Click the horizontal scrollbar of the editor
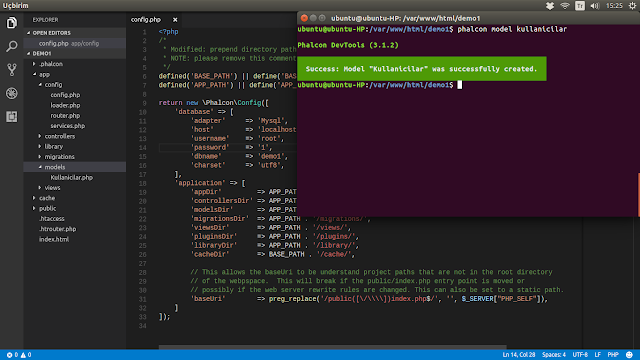Image resolution: width=640 pixels, height=360 pixels. (x=333, y=347)
